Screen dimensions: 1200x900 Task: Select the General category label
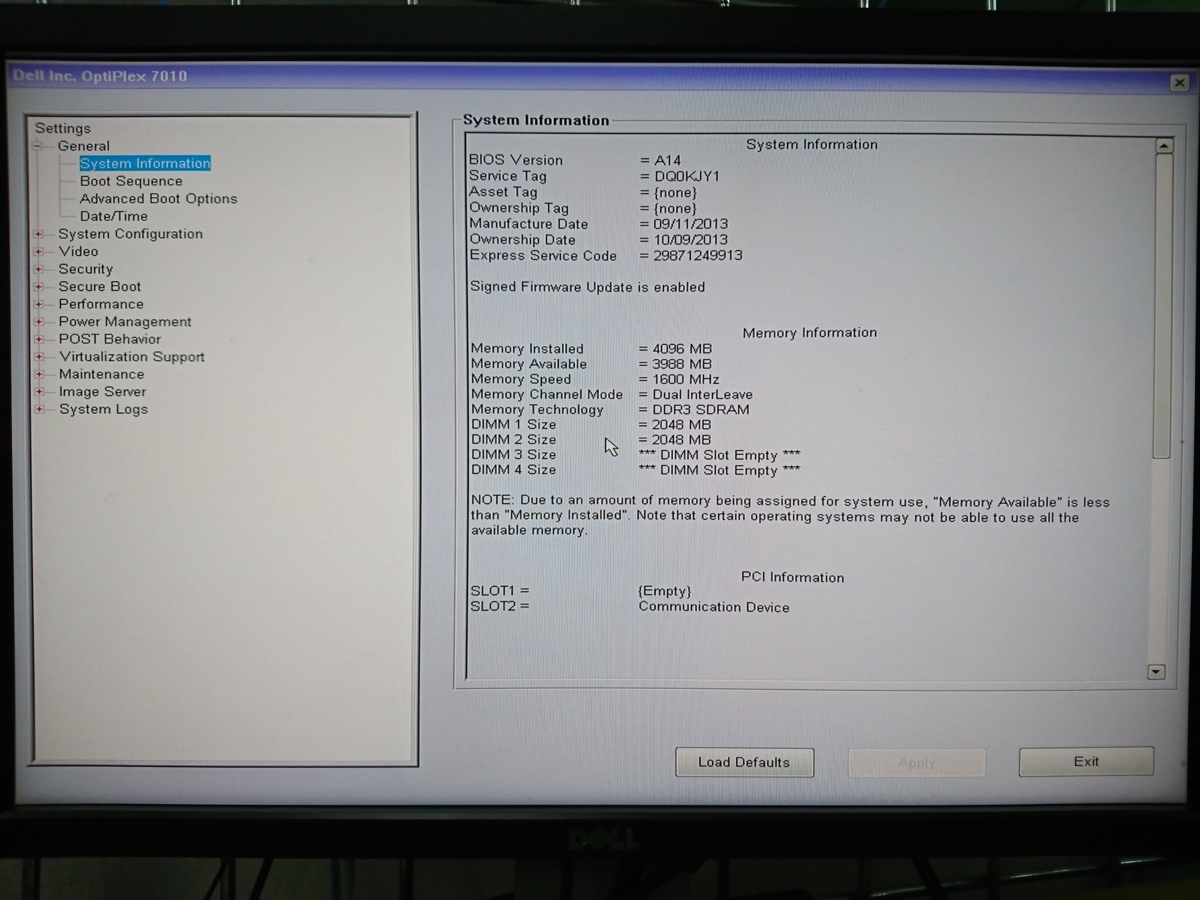[84, 146]
